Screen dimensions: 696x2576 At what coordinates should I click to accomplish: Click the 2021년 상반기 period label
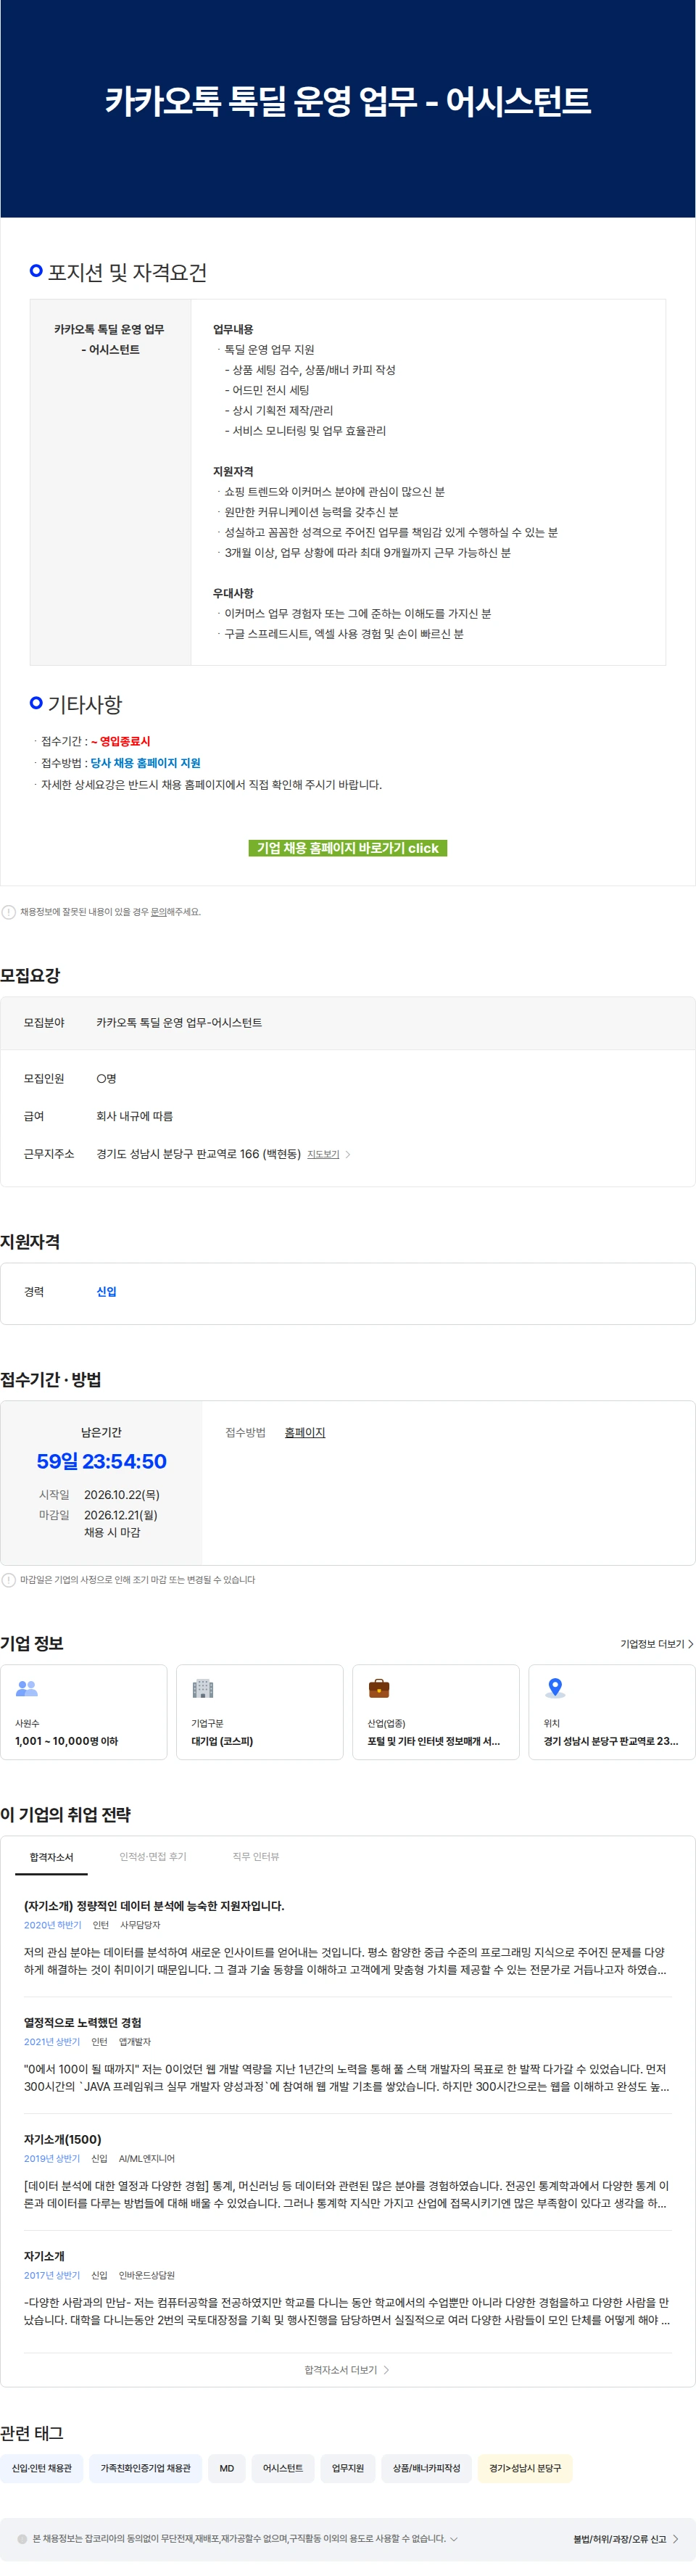click(52, 2042)
